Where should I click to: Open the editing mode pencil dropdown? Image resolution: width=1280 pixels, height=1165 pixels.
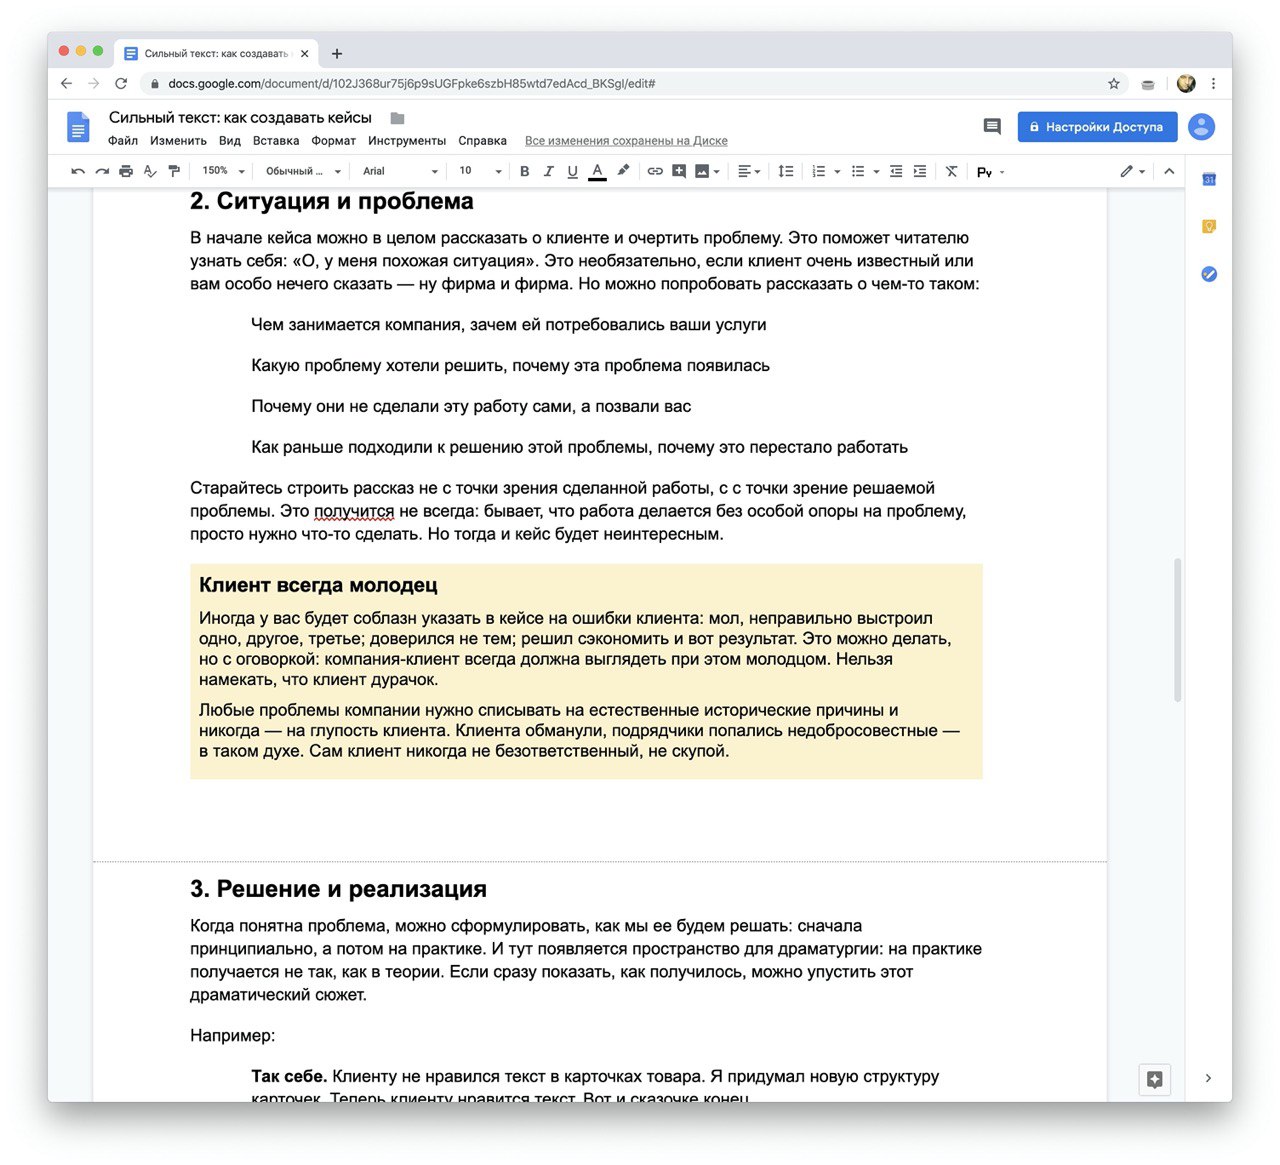point(1133,171)
